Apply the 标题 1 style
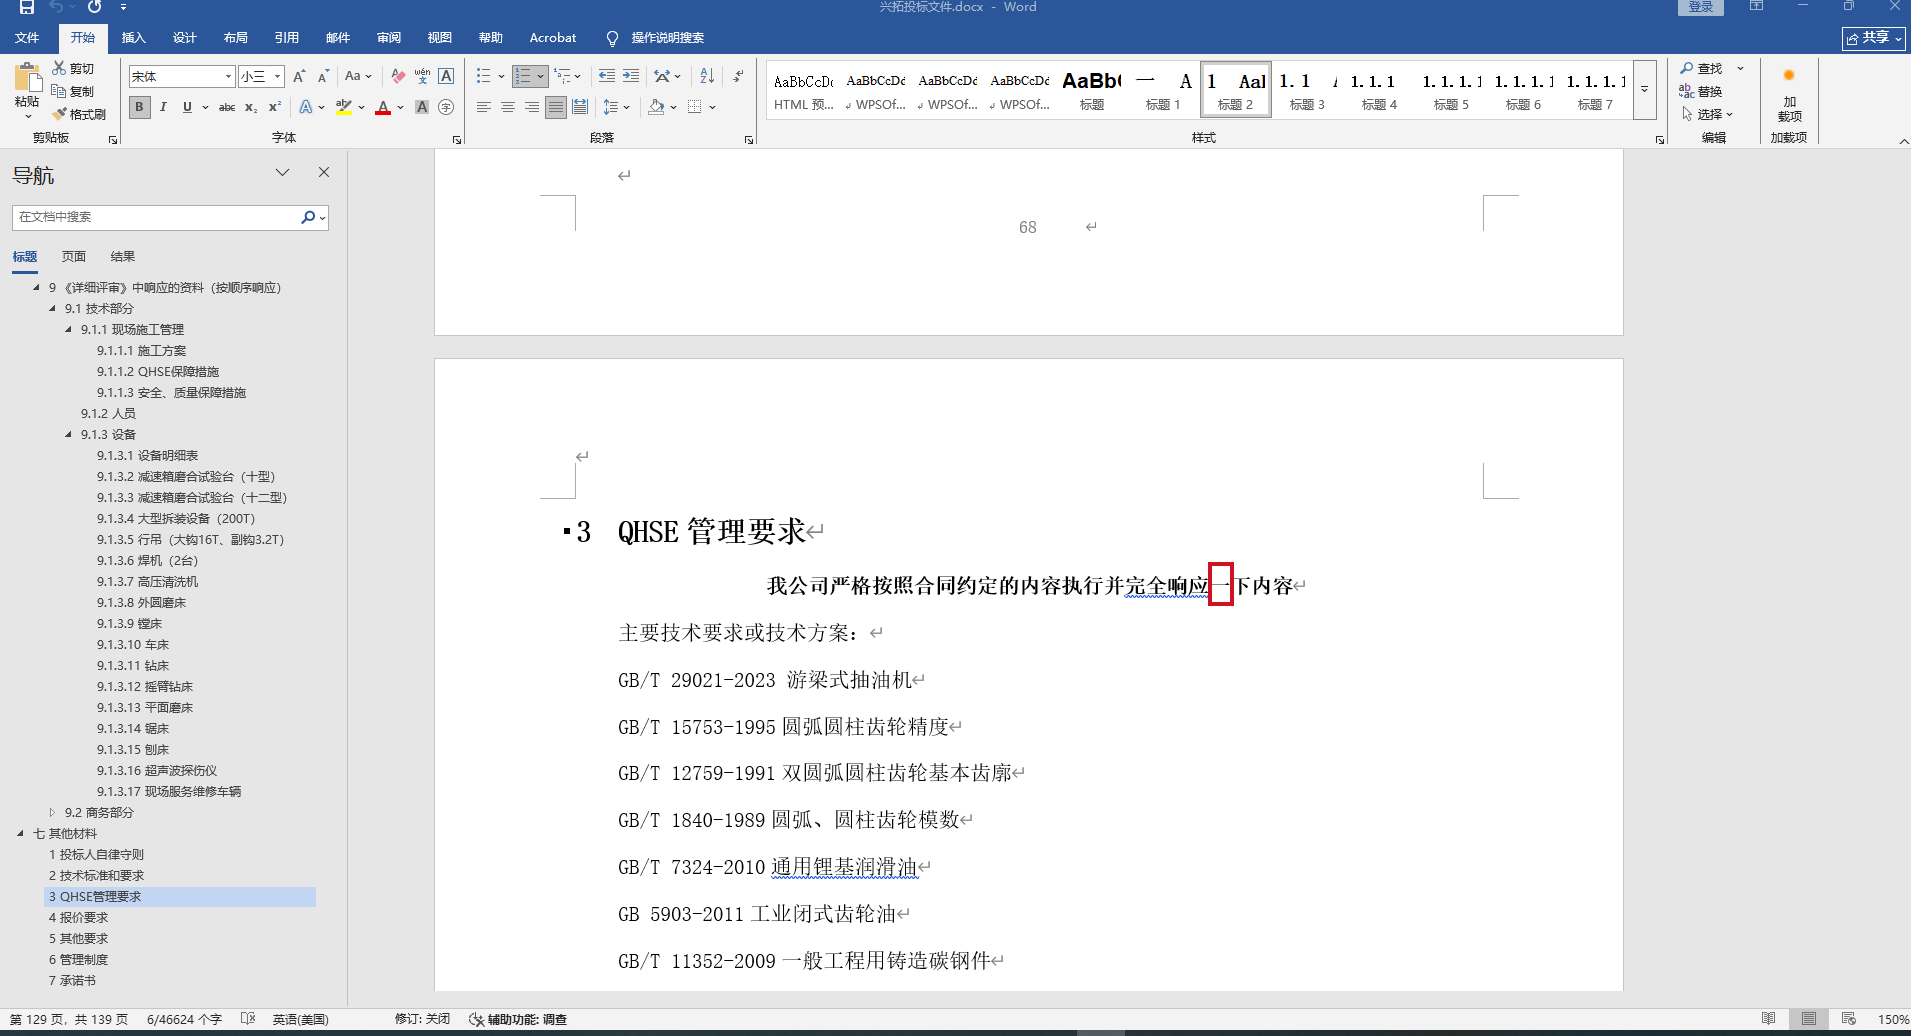The image size is (1911, 1036). coord(1163,90)
